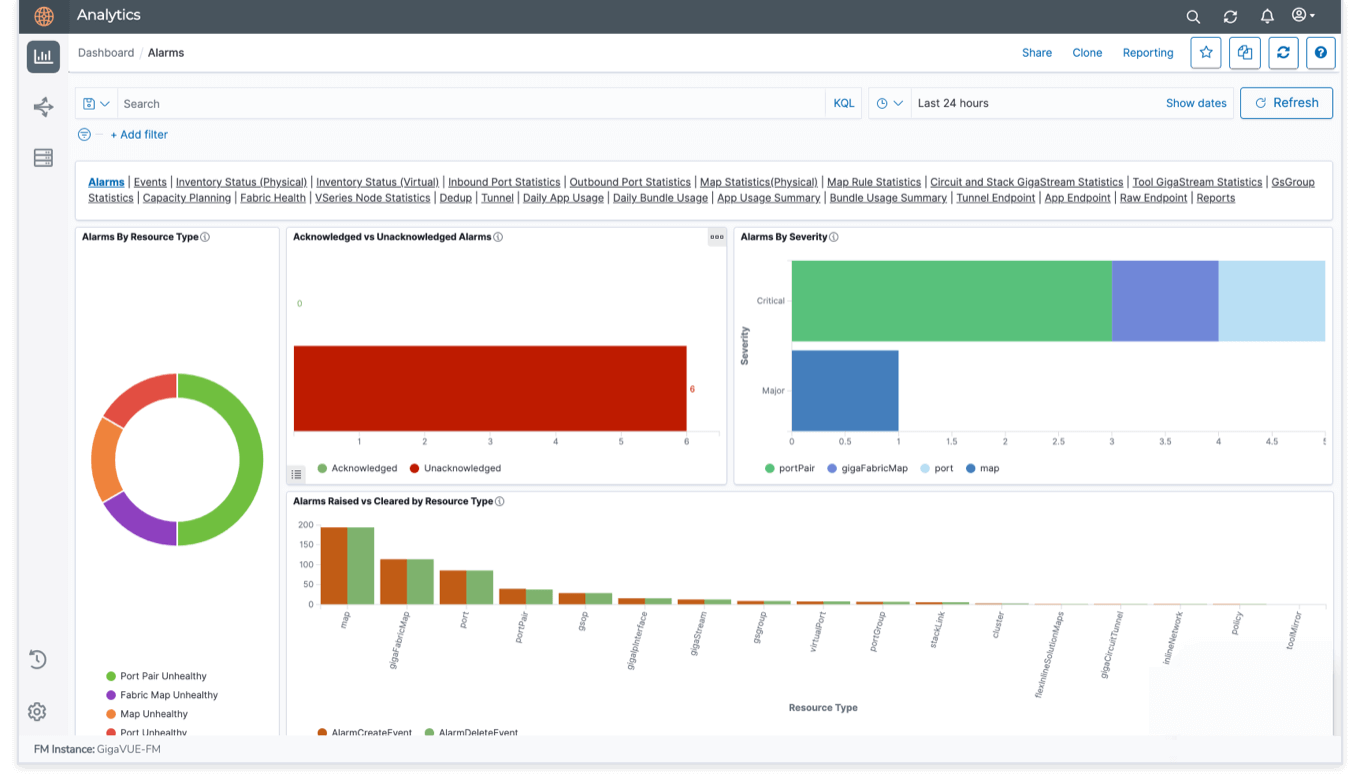Click the Share link
The image size is (1360, 780).
(1037, 53)
